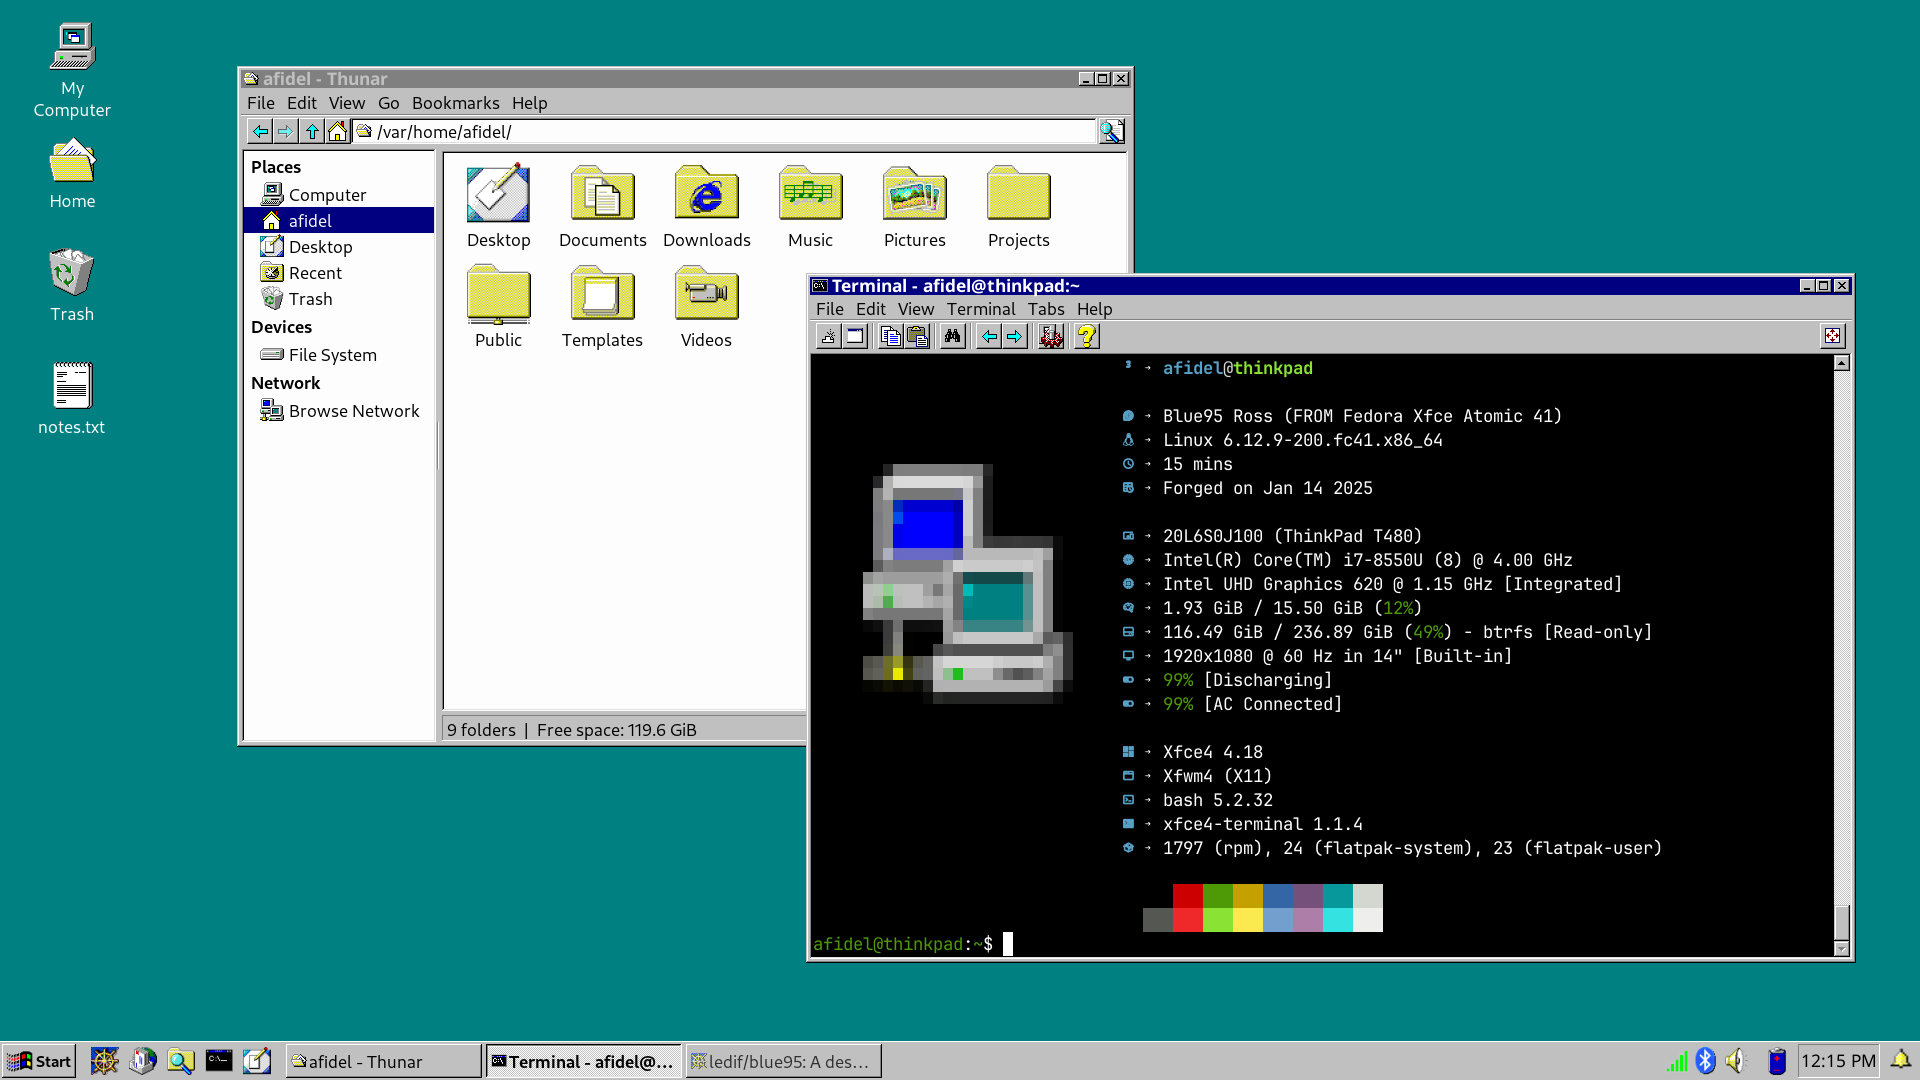Click the search icon in Thunar location bar
Screen dimensions: 1920x1080
(x=1111, y=132)
